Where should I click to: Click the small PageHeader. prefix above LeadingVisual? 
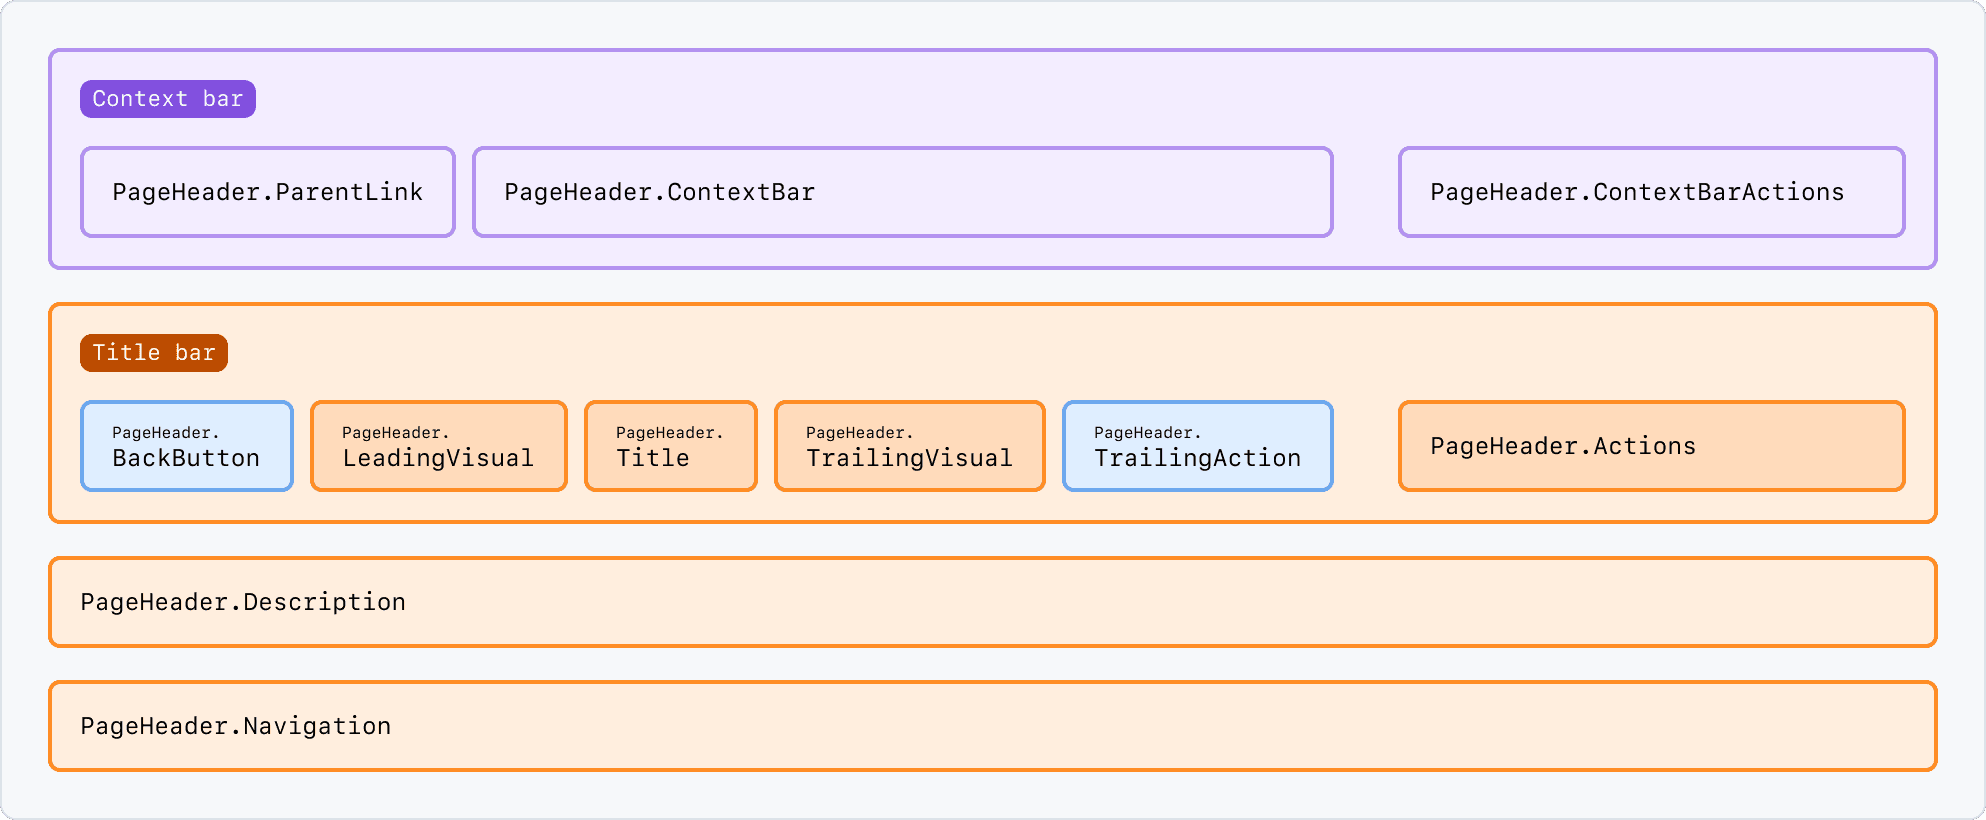[x=395, y=433]
